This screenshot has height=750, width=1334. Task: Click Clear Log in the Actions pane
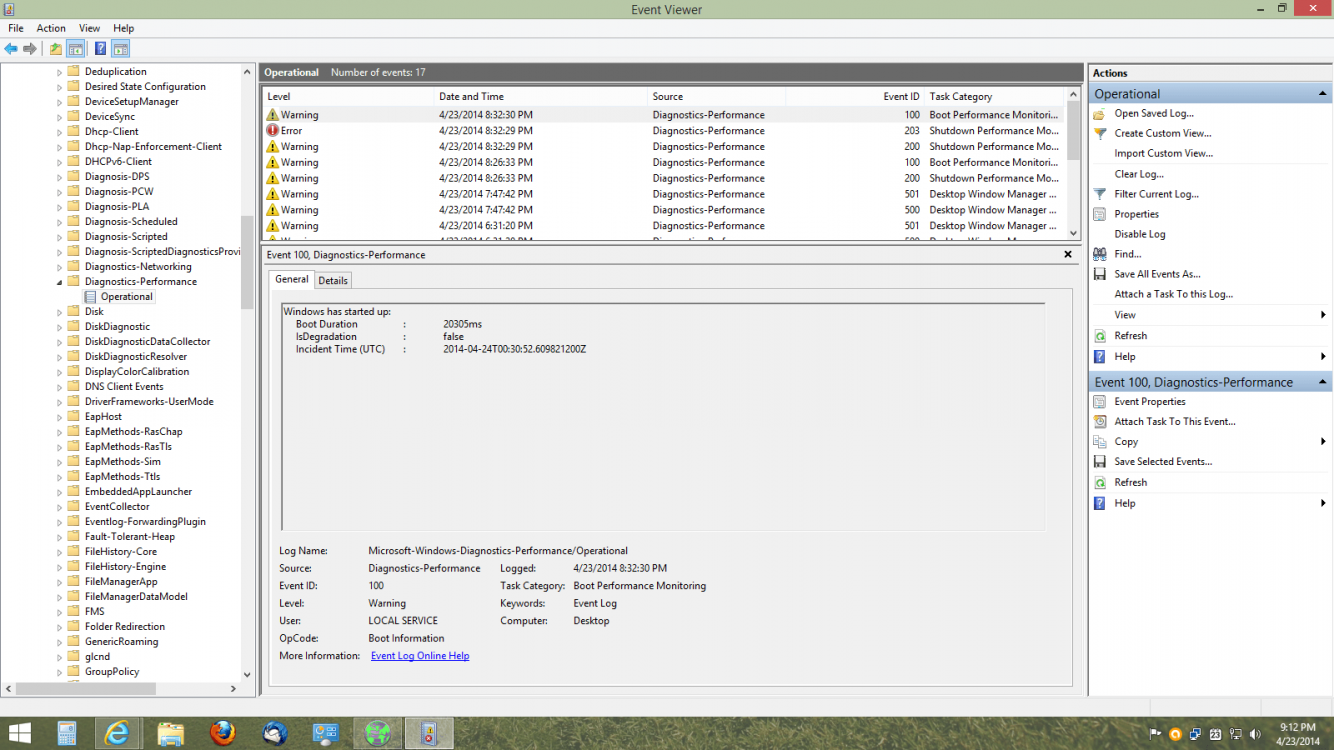click(1138, 174)
